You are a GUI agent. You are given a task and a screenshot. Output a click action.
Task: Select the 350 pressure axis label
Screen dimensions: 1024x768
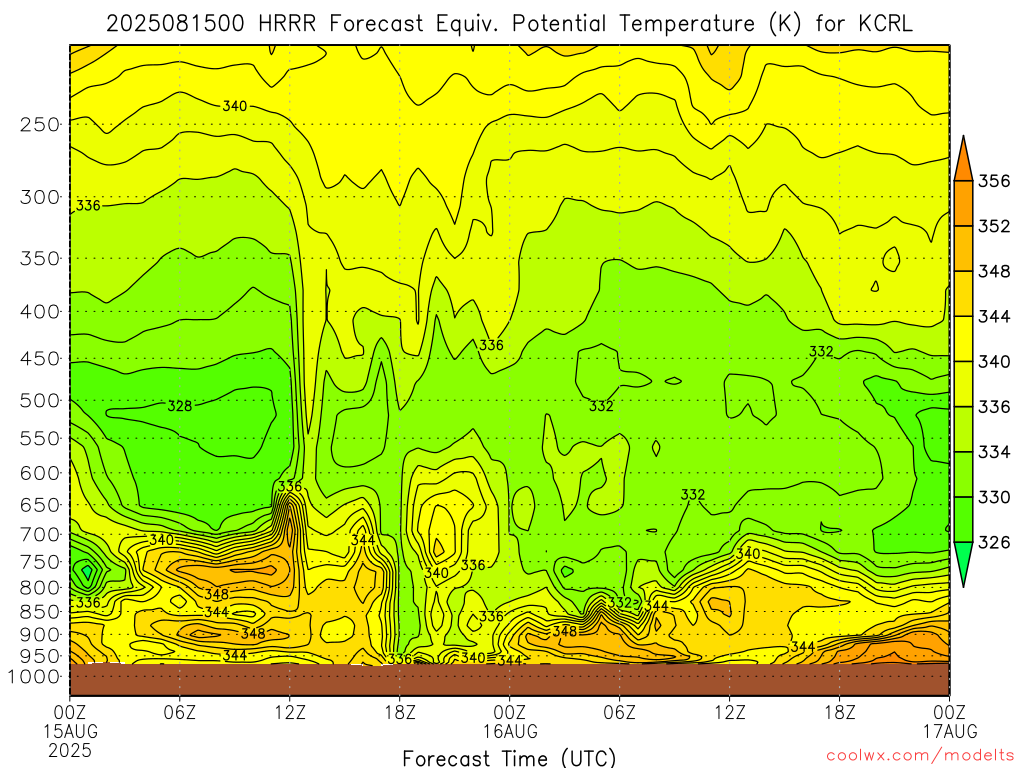(x=40, y=258)
